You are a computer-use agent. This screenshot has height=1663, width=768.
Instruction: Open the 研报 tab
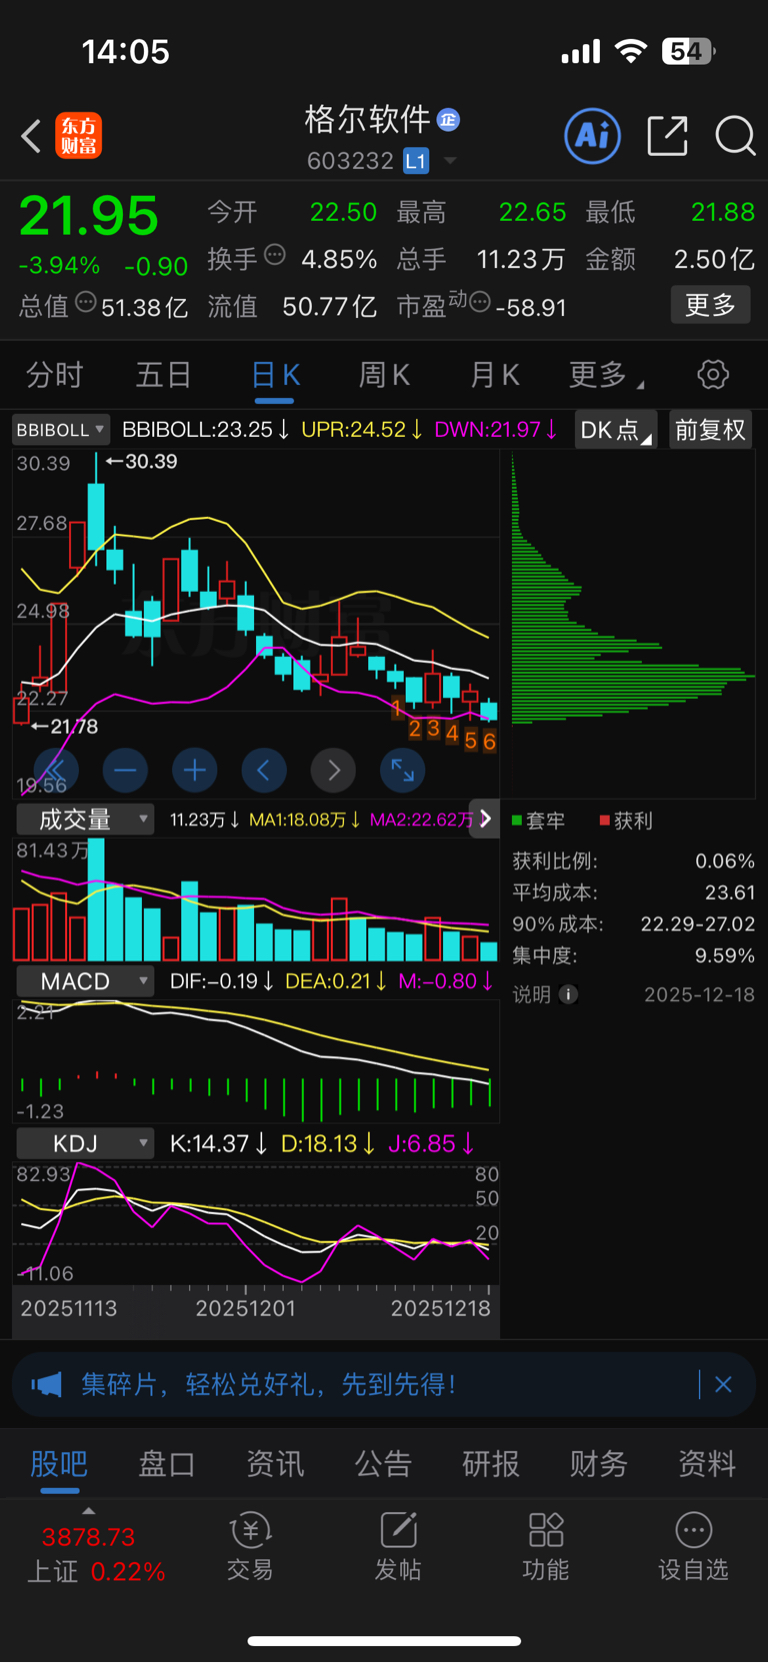coord(491,1464)
